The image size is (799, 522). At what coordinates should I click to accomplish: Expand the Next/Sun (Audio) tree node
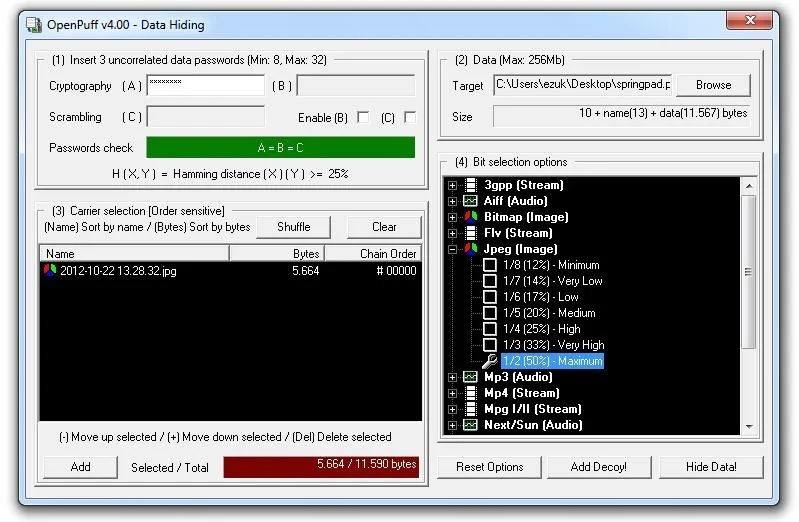(x=452, y=425)
